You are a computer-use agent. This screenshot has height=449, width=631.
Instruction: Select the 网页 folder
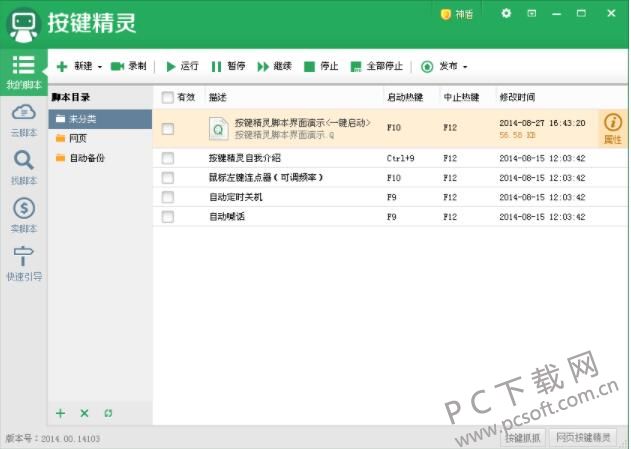100,138
